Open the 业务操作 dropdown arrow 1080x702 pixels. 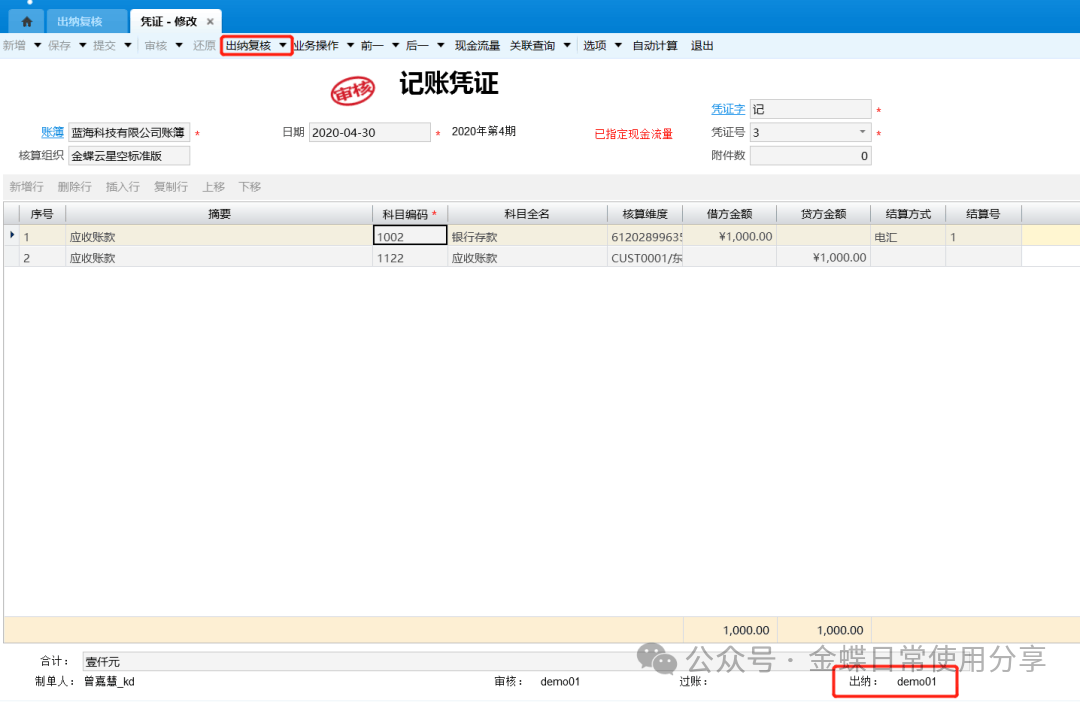(350, 46)
